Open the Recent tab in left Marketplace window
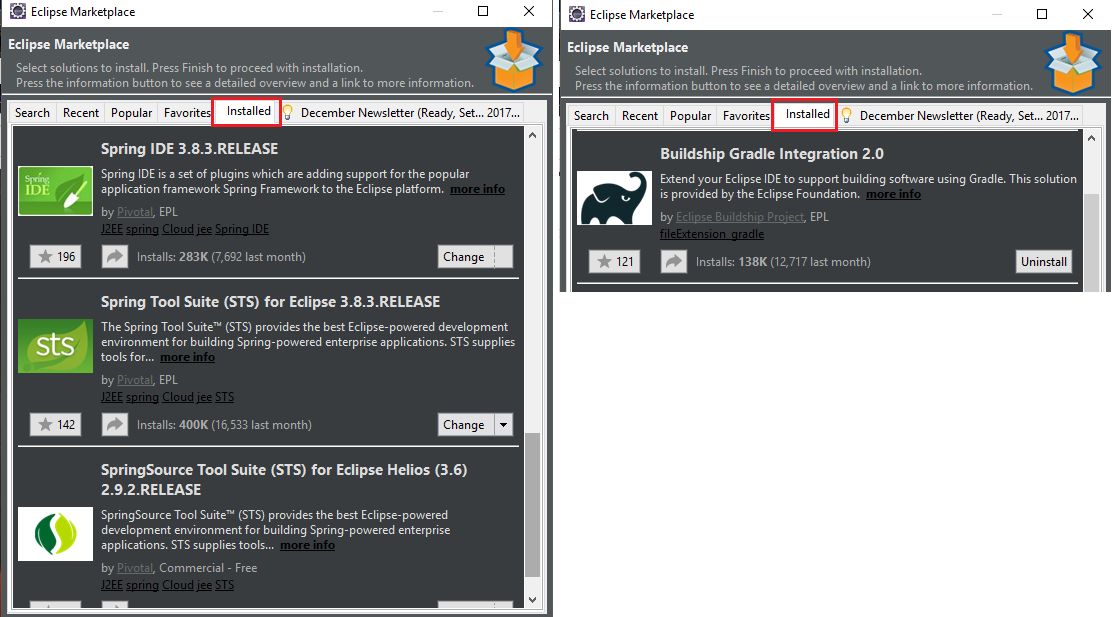The width and height of the screenshot is (1113, 617). pyautogui.click(x=81, y=113)
